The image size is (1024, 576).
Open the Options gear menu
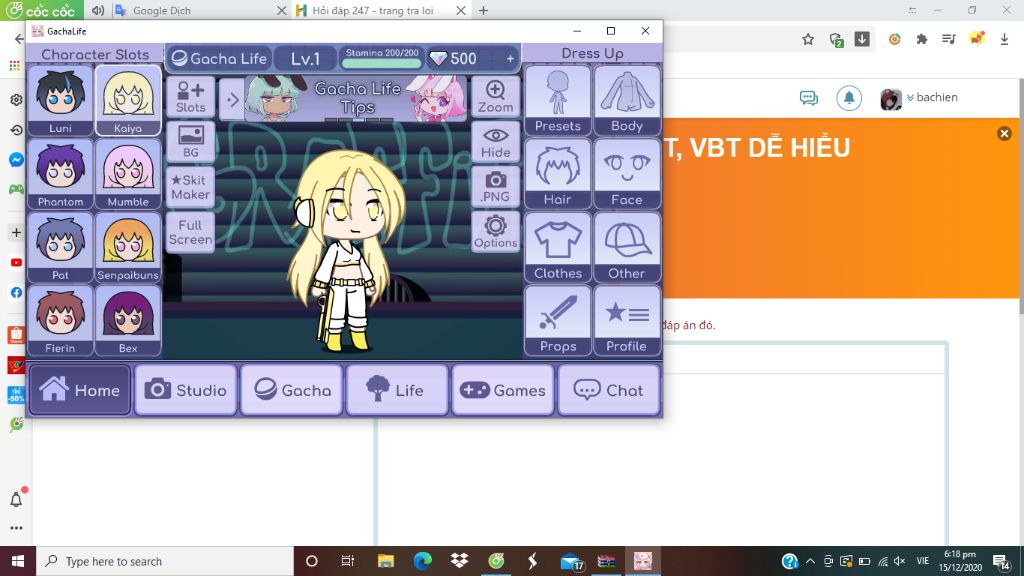point(495,232)
